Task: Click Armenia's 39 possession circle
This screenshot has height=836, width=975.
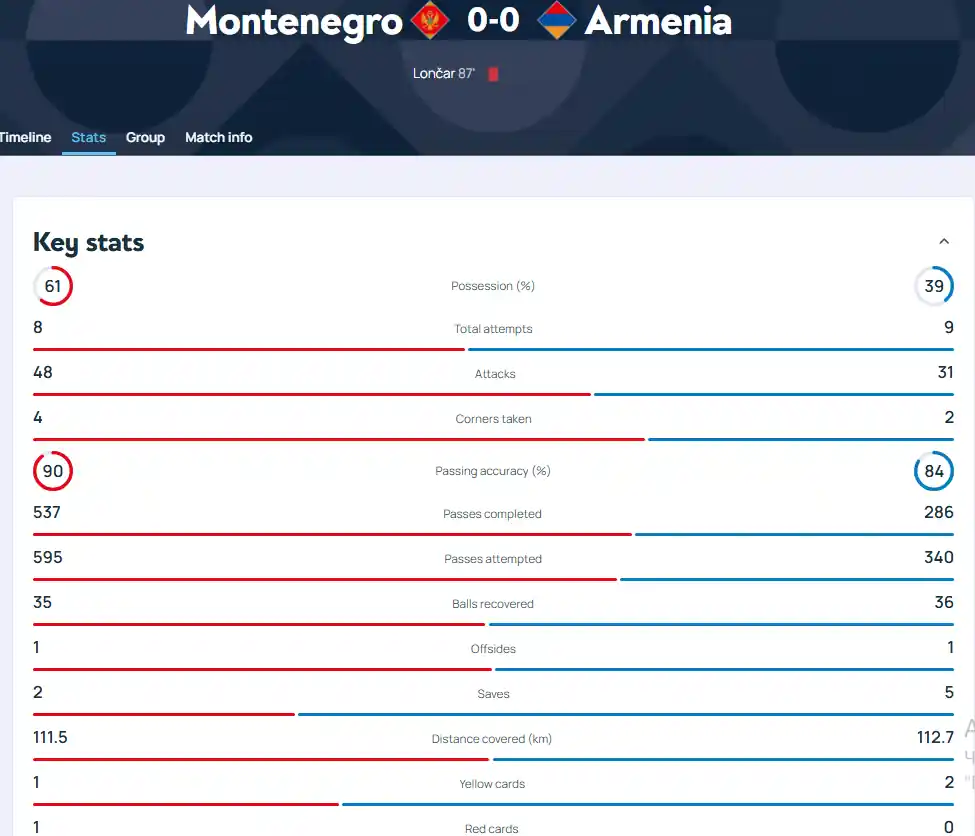Action: (x=934, y=286)
